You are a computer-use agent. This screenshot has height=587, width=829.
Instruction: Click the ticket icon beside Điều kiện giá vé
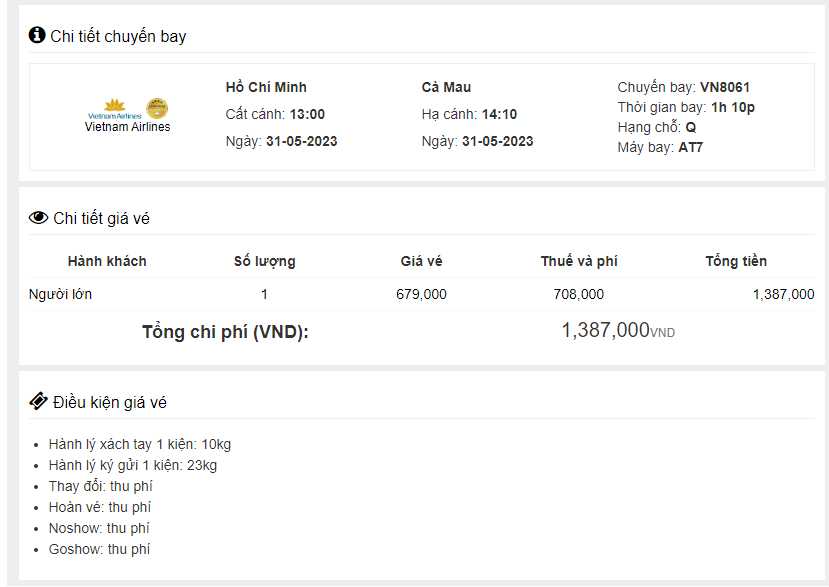click(38, 402)
